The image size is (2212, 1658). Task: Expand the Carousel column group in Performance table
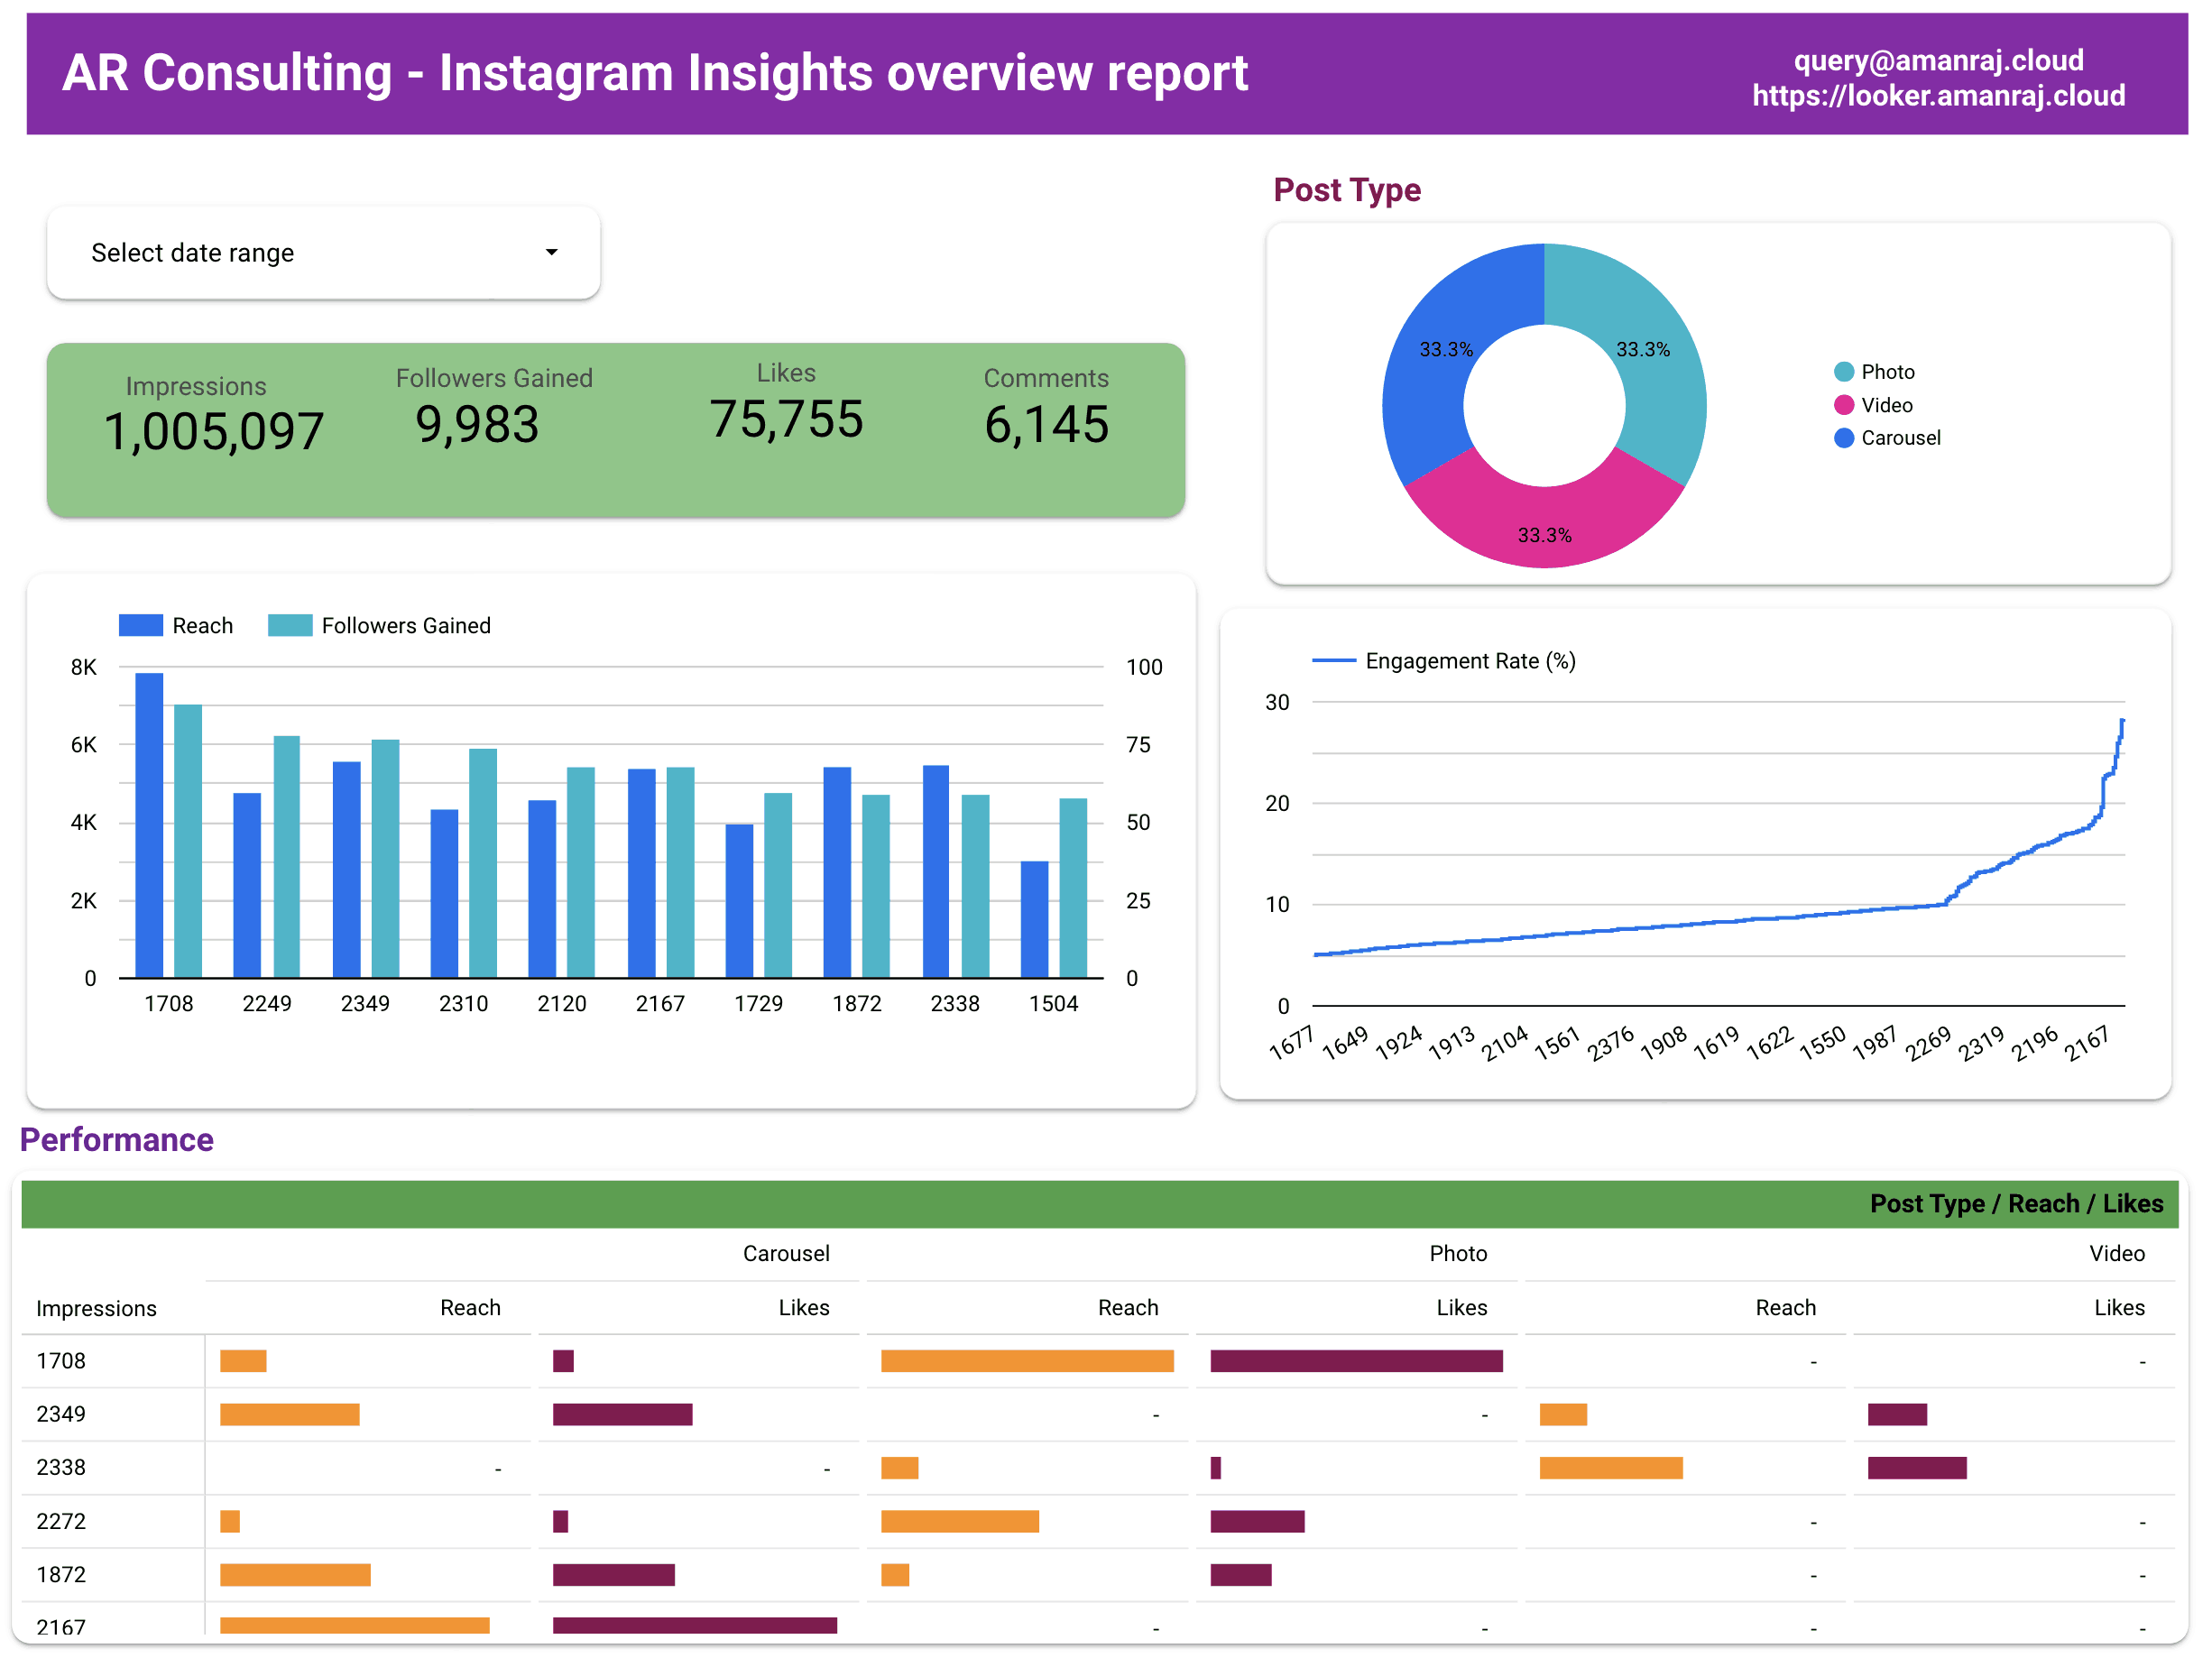point(786,1253)
